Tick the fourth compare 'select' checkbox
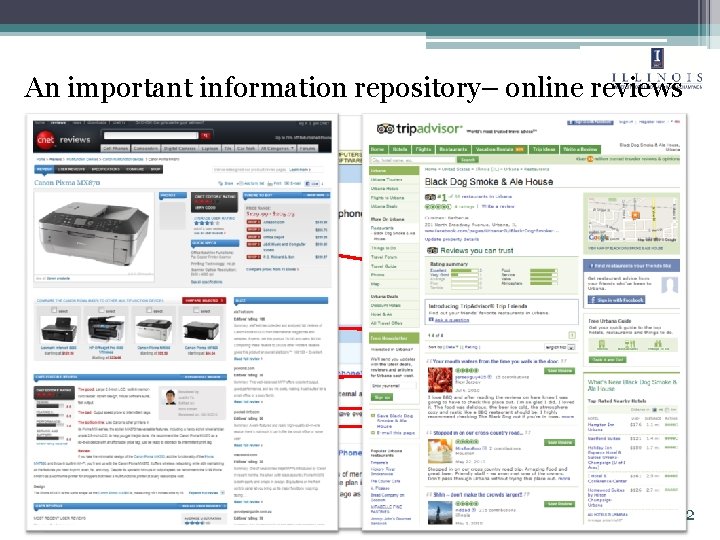This screenshot has width=720, height=540. pyautogui.click(x=196, y=310)
